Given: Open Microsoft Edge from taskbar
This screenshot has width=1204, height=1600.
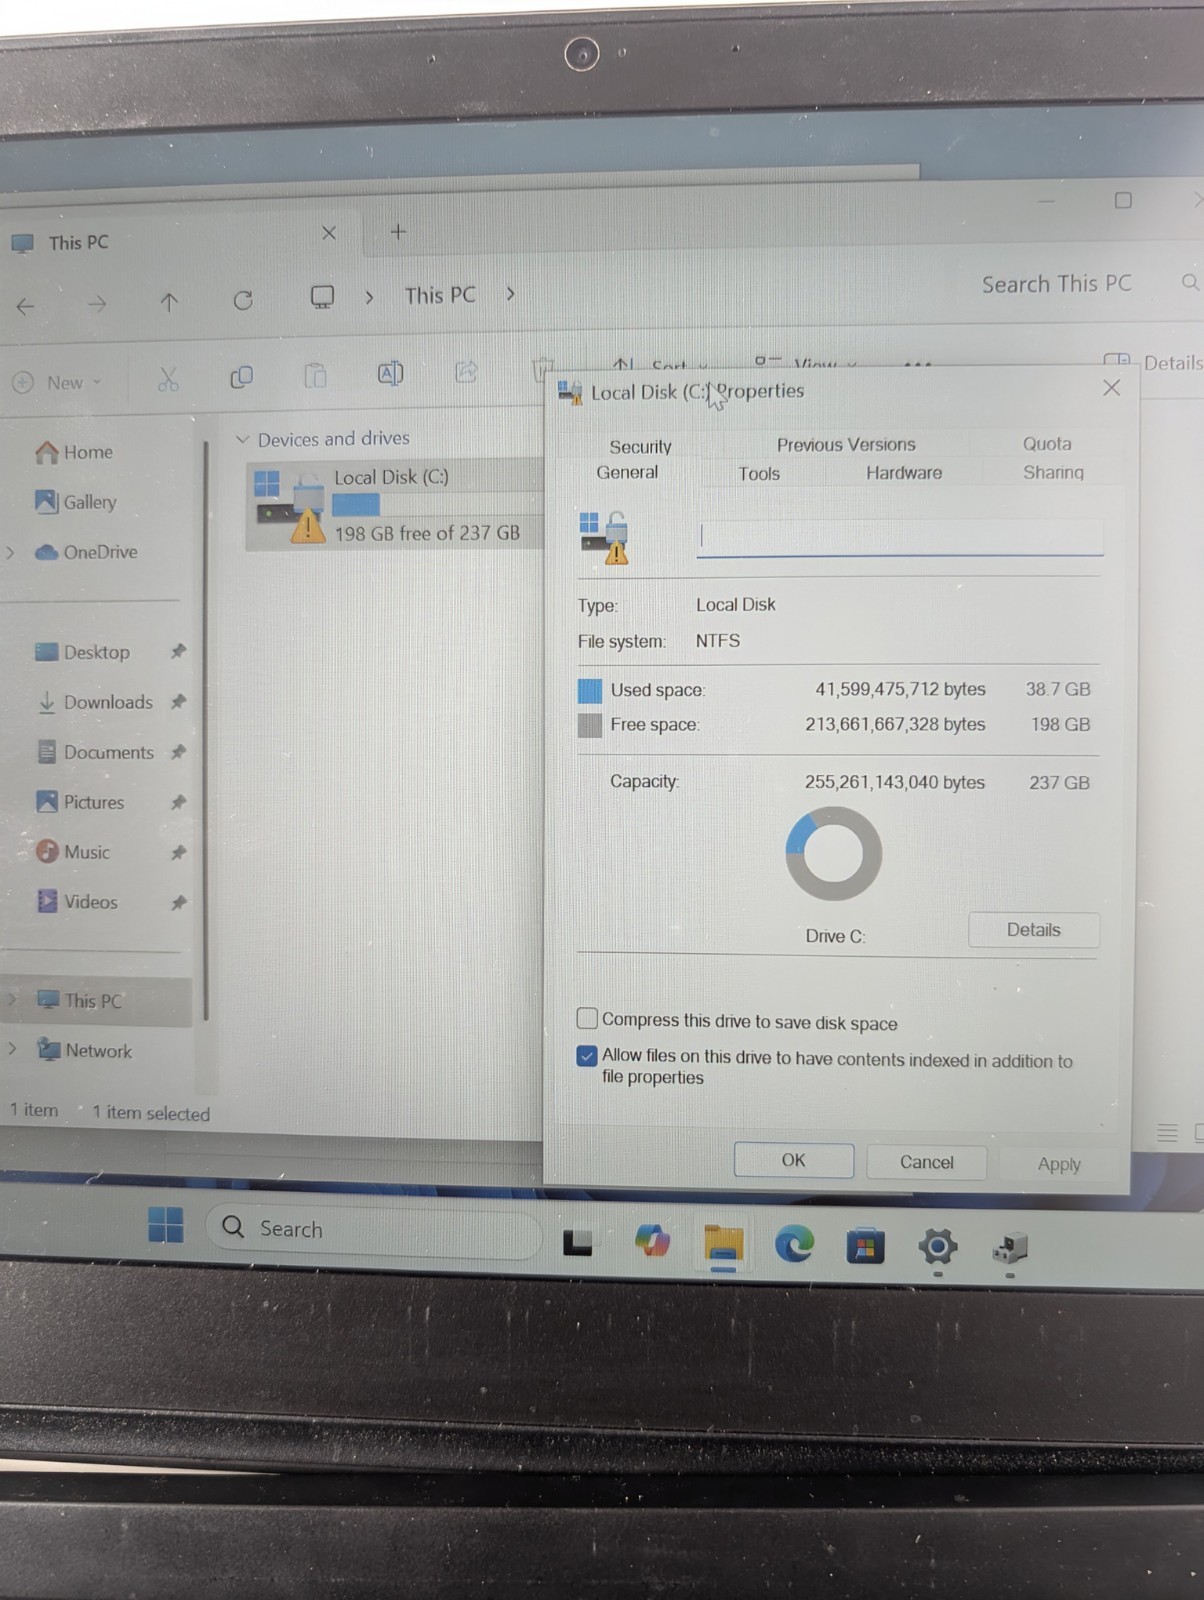Looking at the screenshot, I should (x=794, y=1244).
